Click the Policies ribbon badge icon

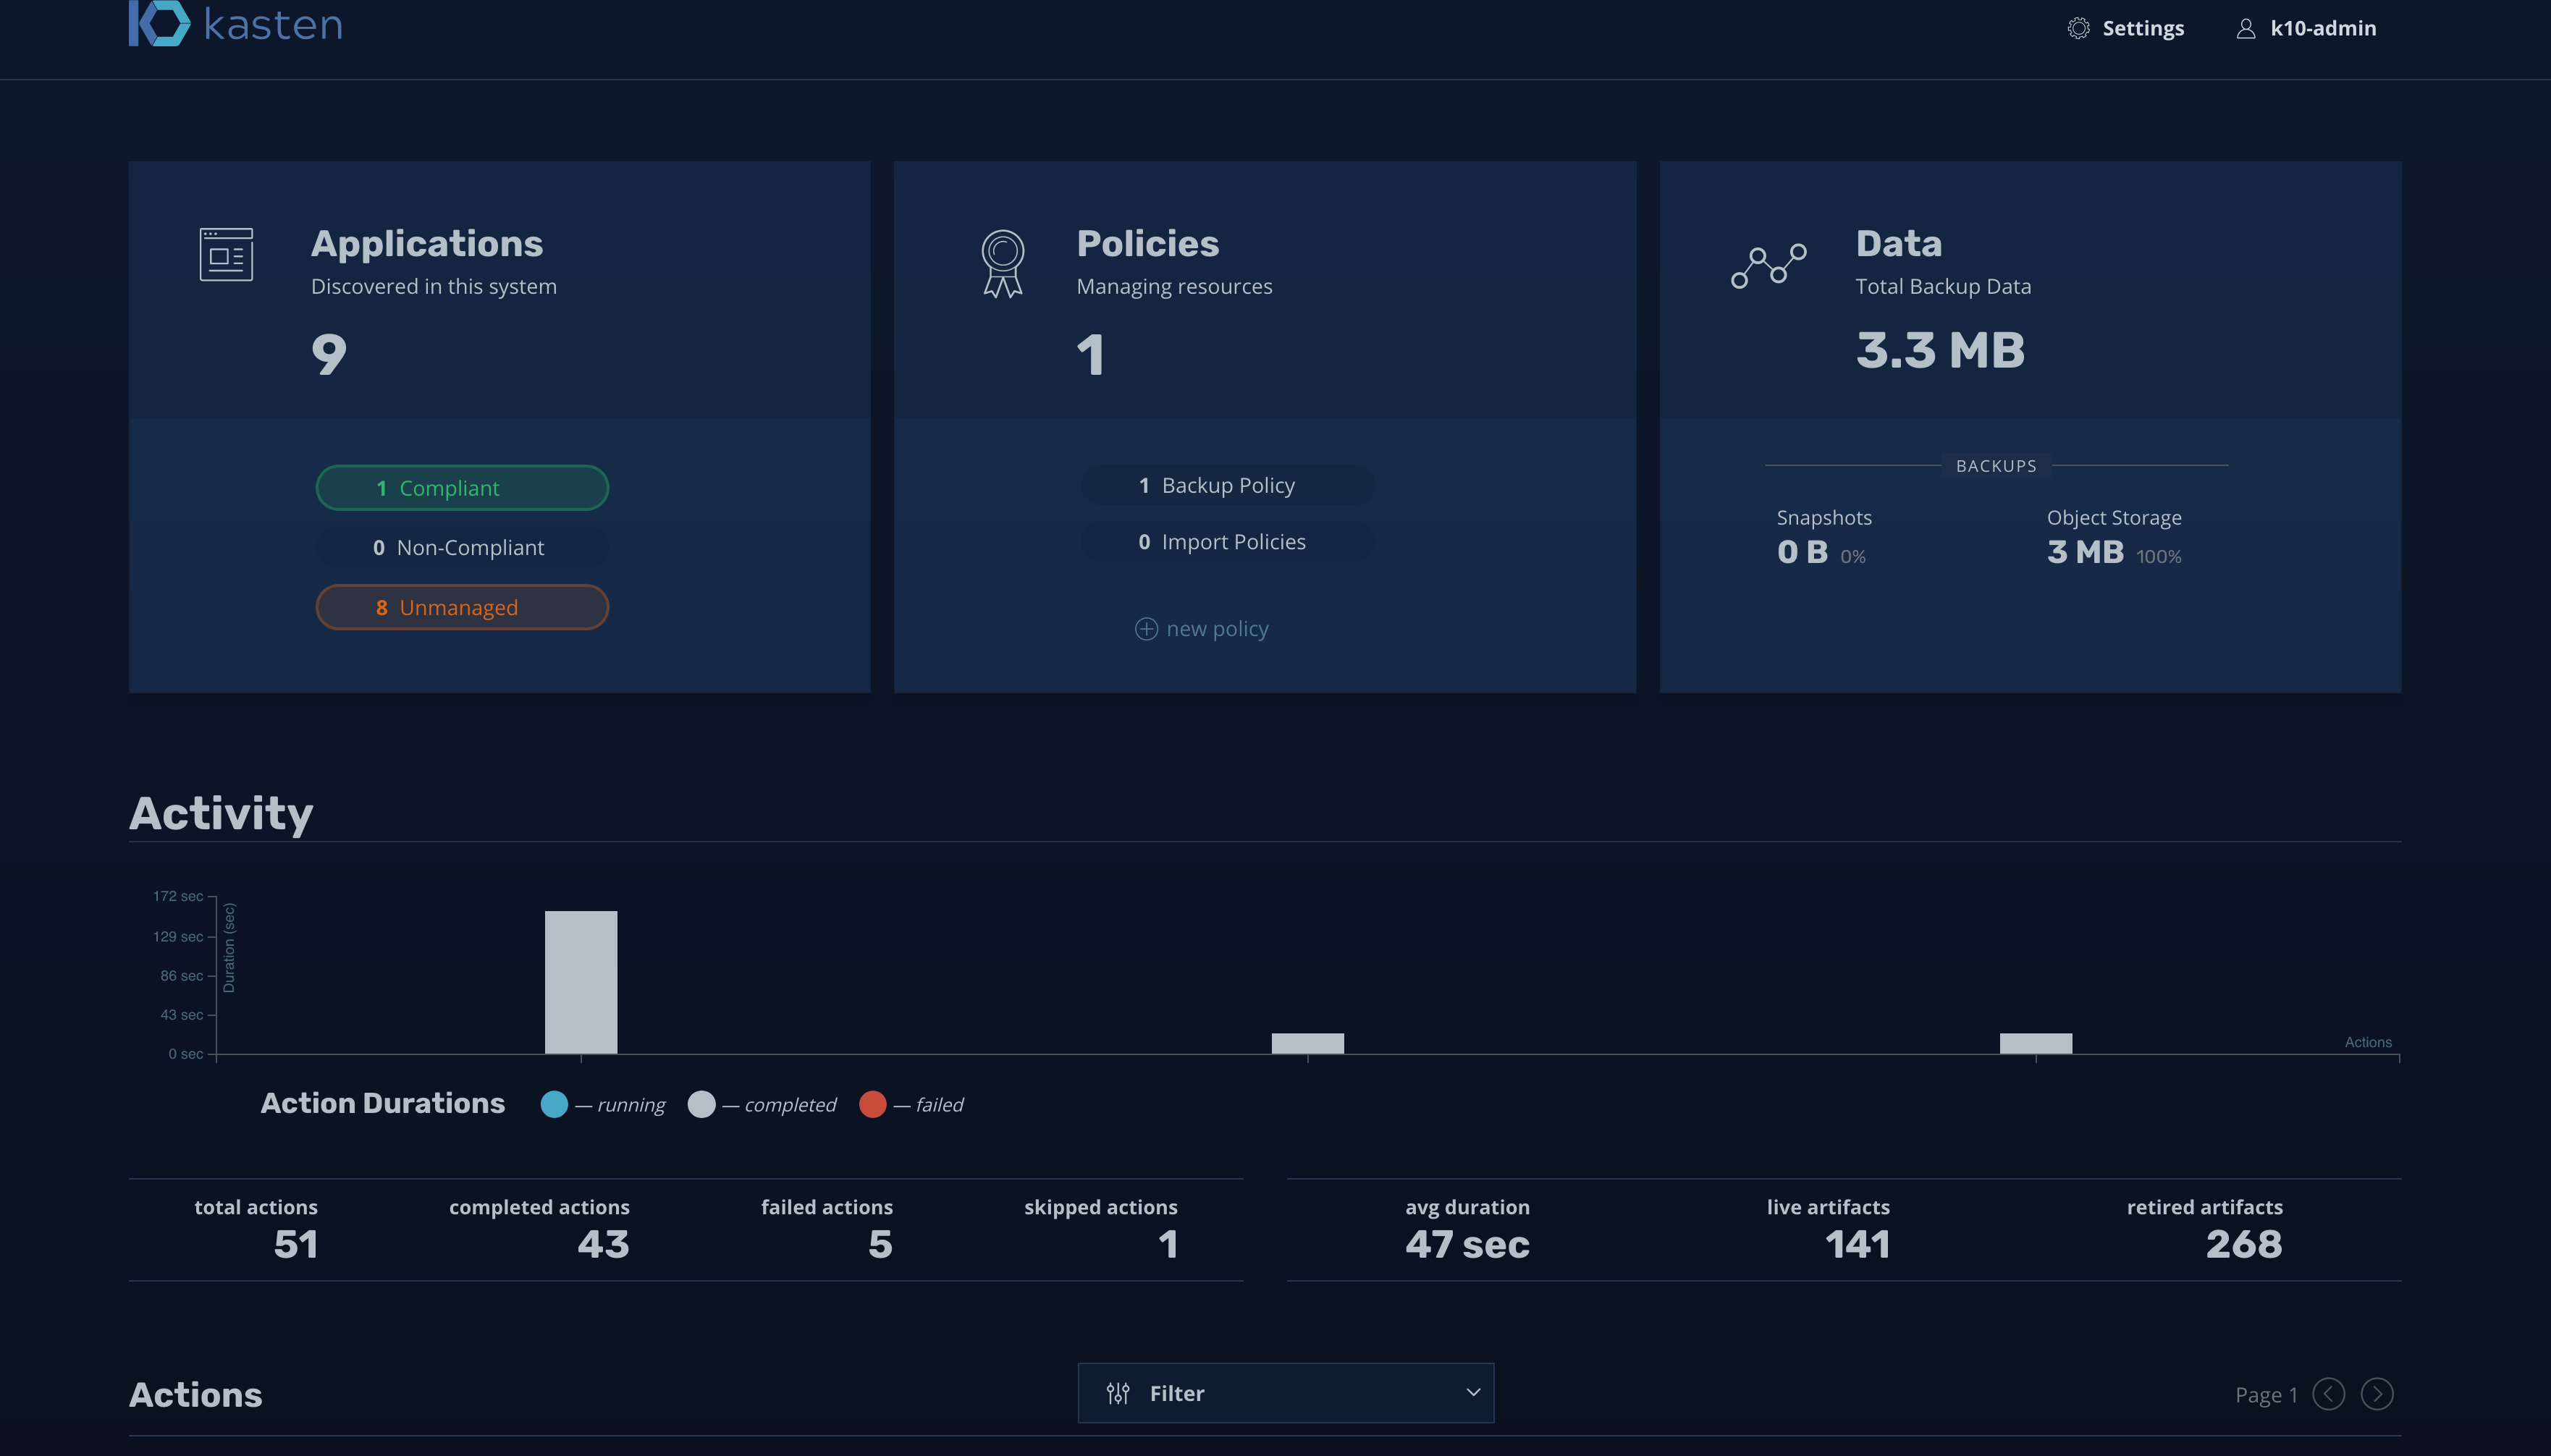coord(1002,263)
